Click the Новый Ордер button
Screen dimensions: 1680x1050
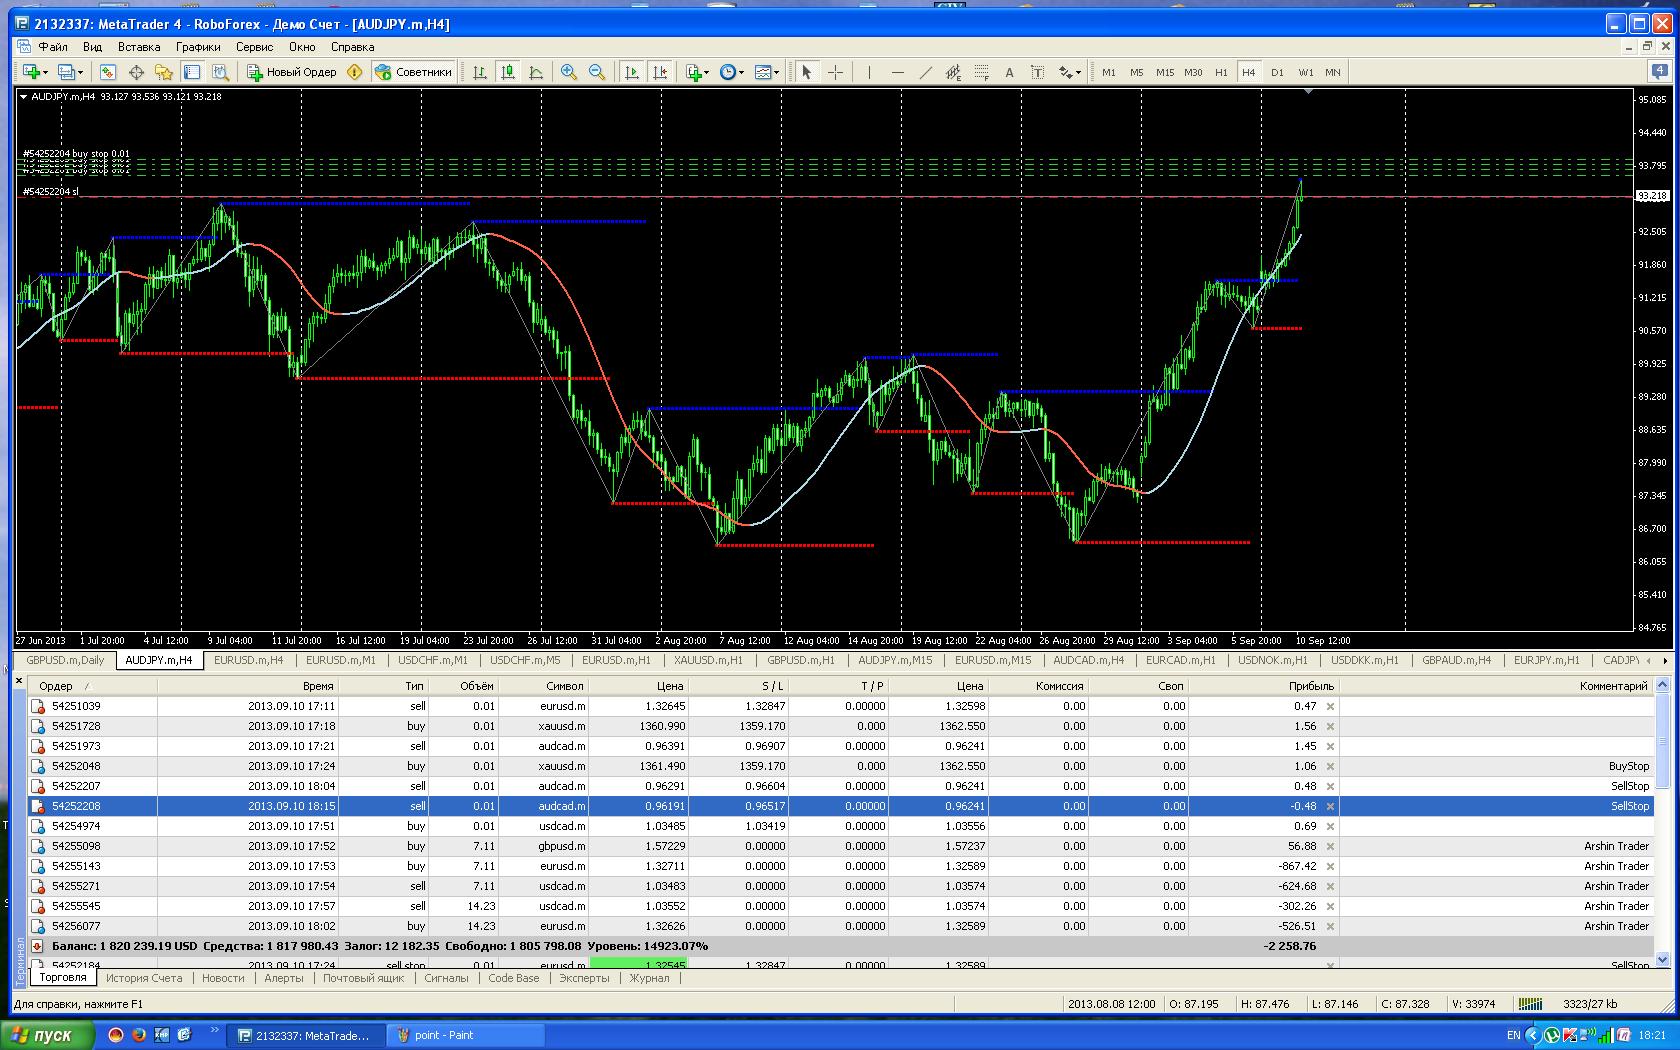click(x=293, y=72)
